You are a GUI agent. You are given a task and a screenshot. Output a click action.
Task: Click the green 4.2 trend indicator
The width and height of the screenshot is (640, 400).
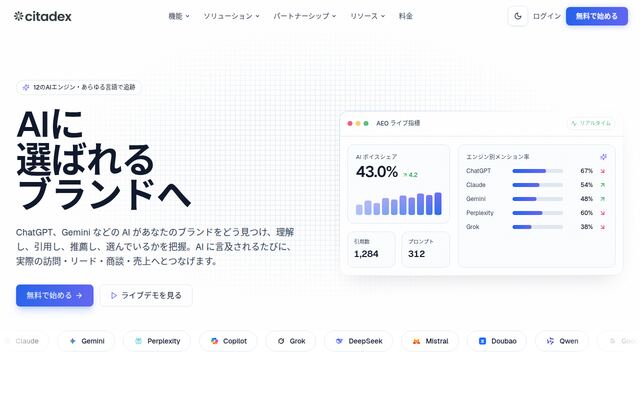coord(410,175)
